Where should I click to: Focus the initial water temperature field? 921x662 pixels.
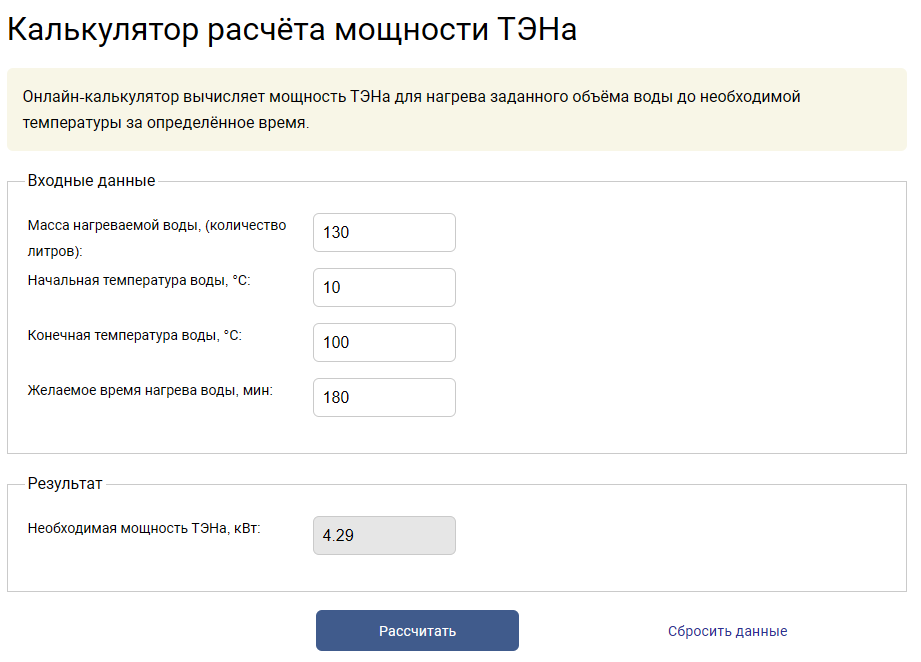(x=384, y=287)
